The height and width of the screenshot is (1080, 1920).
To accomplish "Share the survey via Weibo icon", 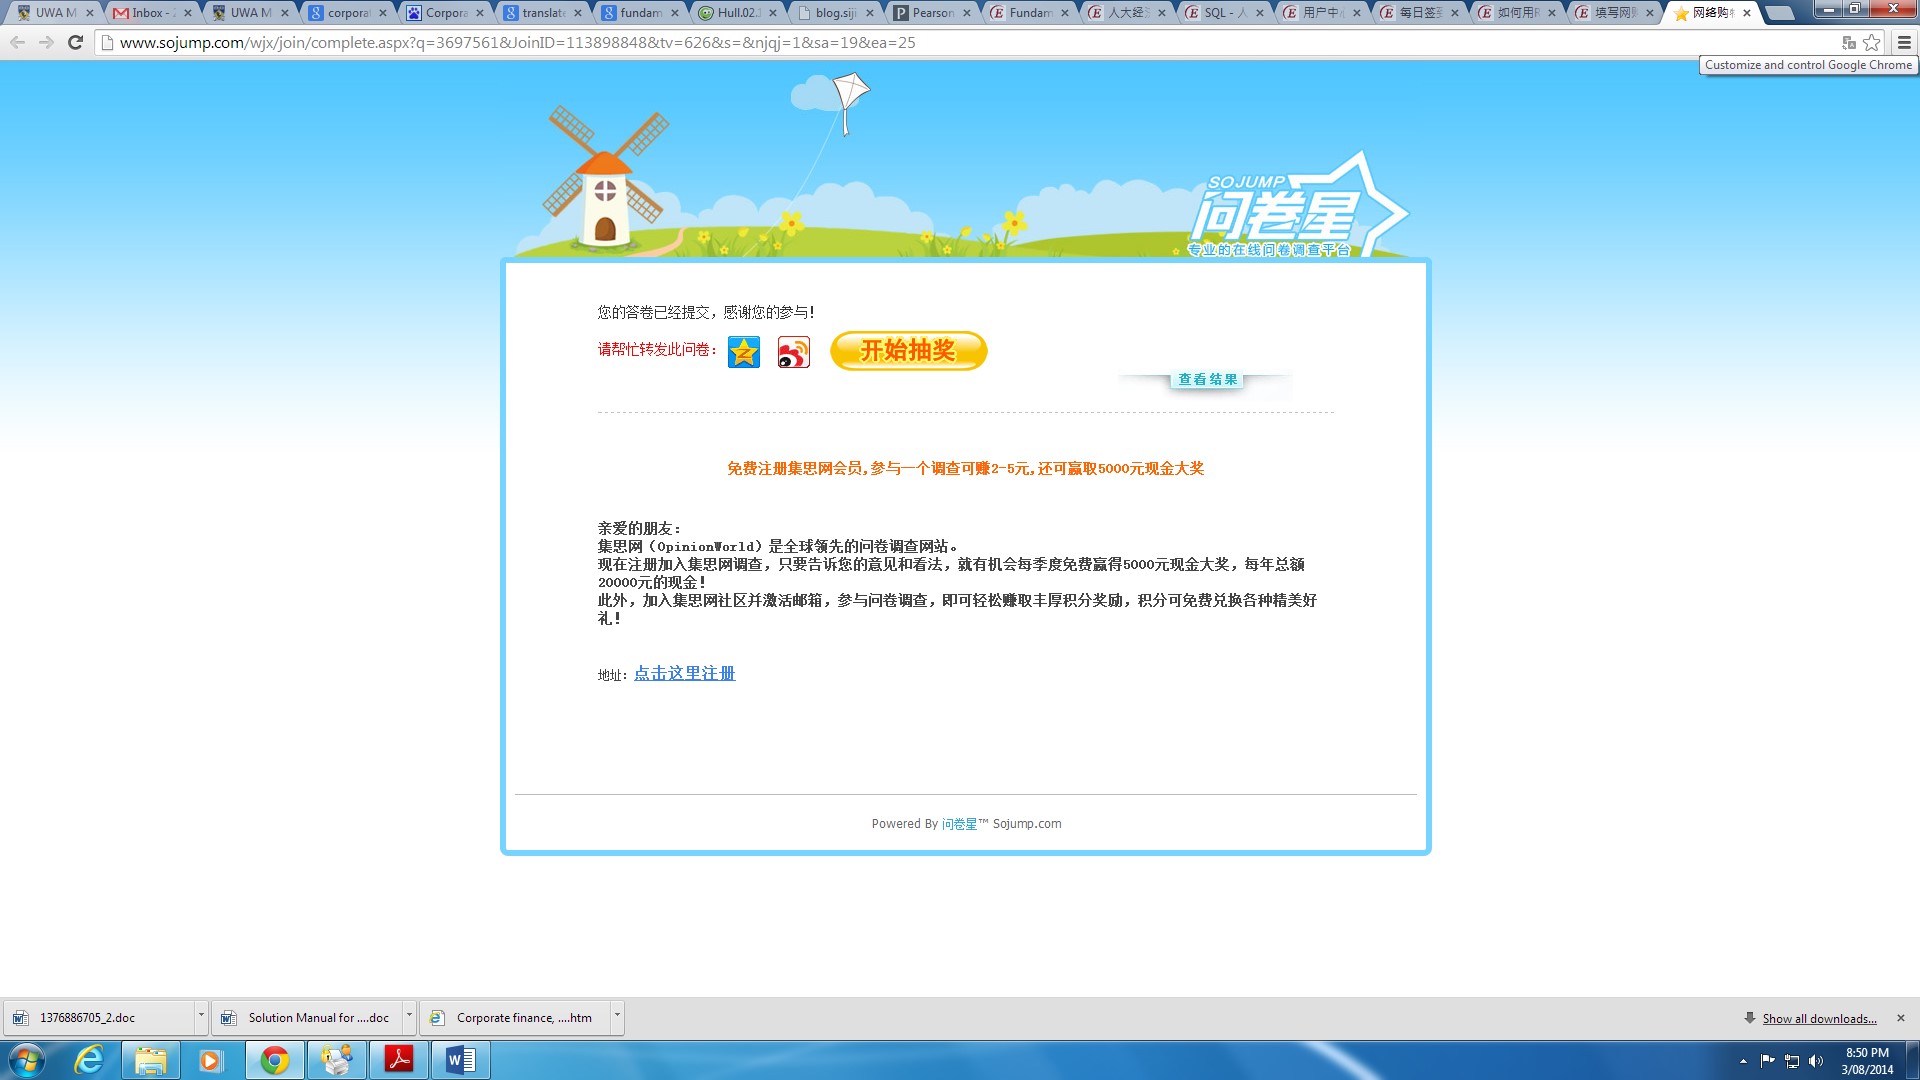I will click(x=793, y=352).
